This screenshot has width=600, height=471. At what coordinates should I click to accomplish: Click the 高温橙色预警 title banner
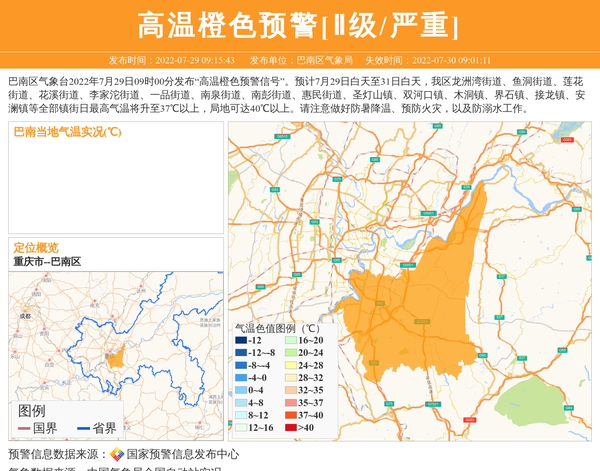click(x=299, y=25)
